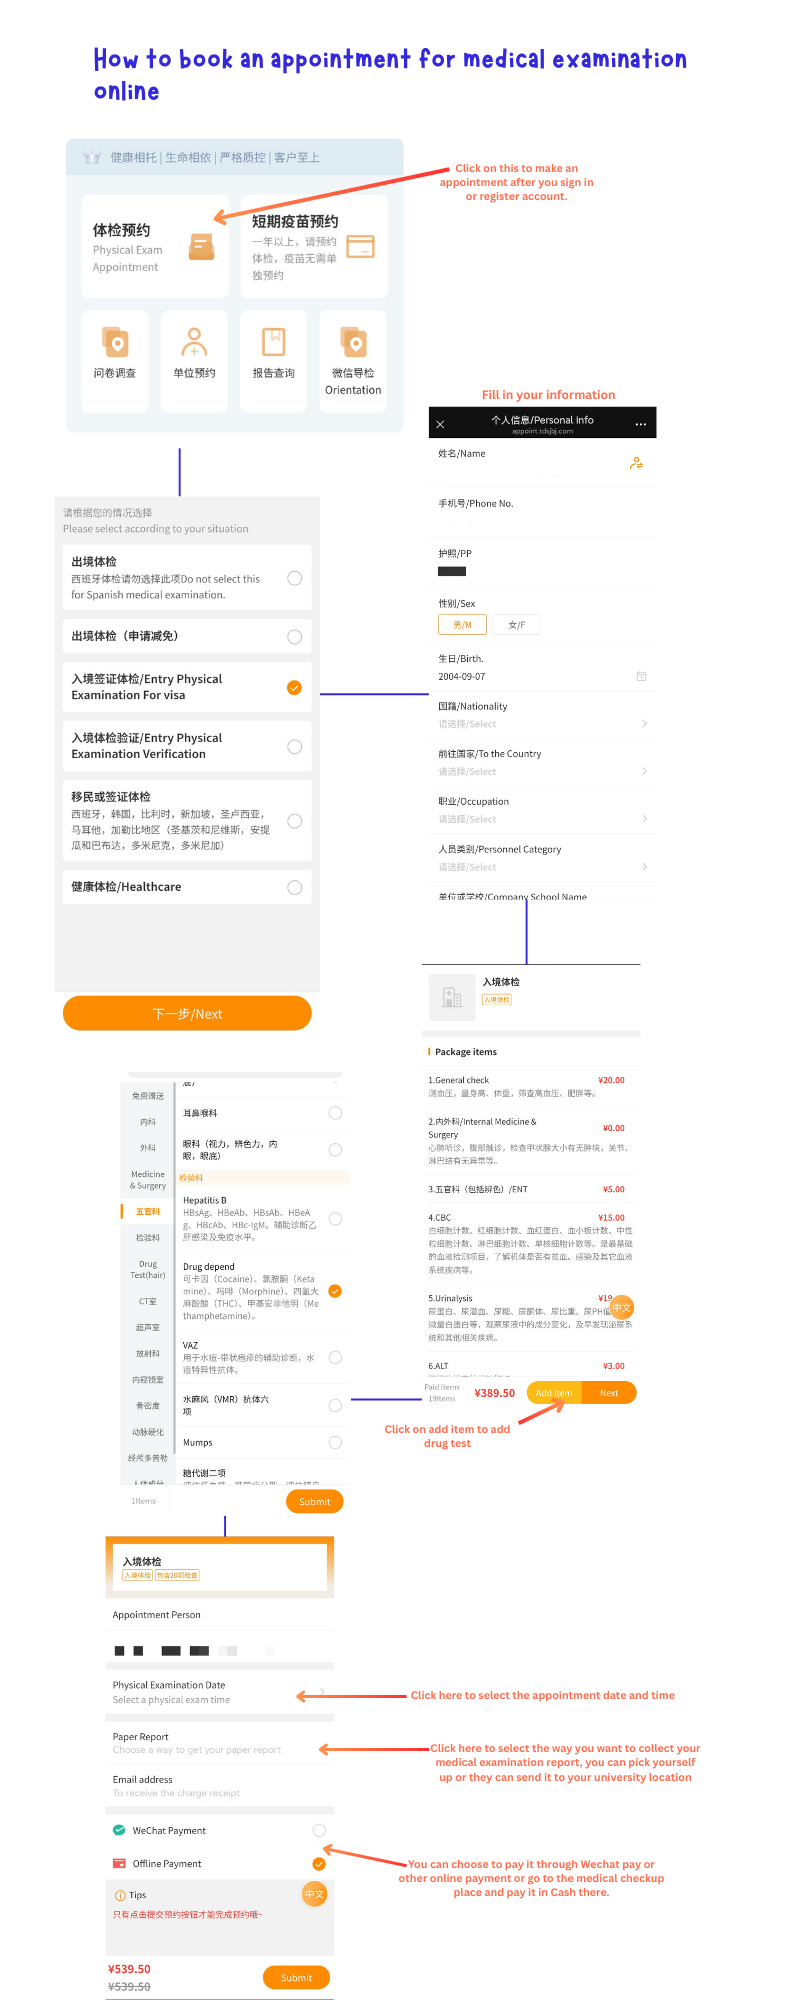Open the three-dot menu in Personal Info header
800x2000 pixels.
(x=641, y=424)
